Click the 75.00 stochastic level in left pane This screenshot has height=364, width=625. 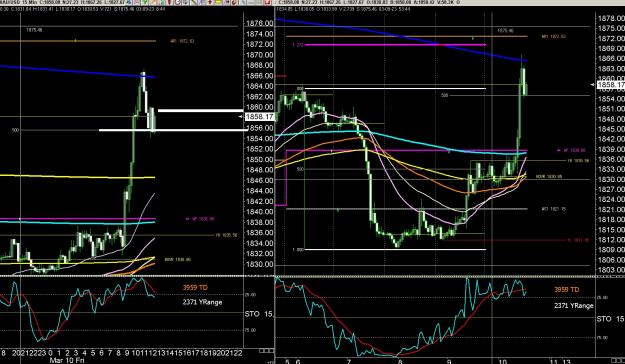(x=250, y=330)
